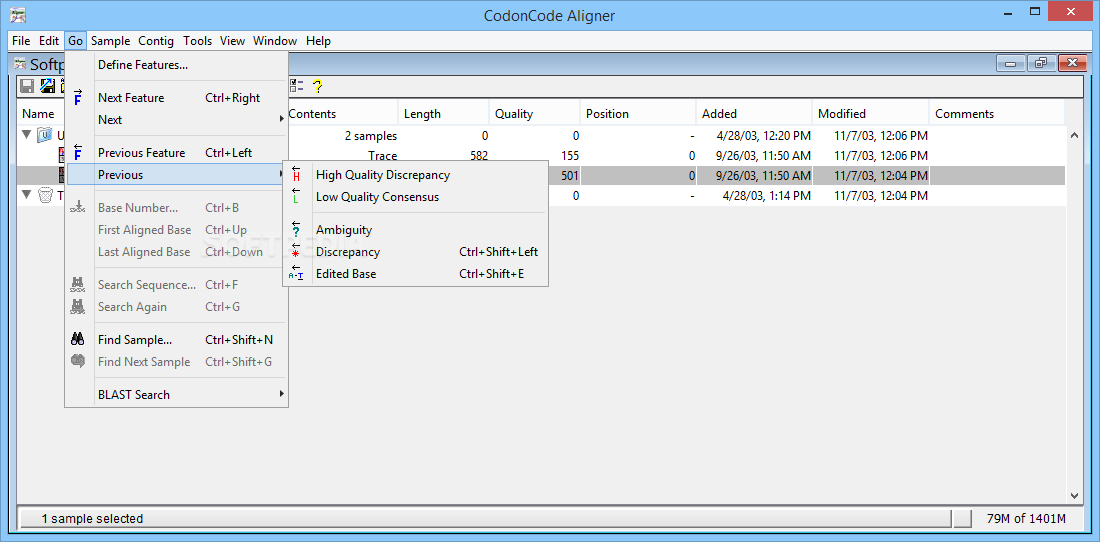The image size is (1100, 542).
Task: Select Find Sample... menu entry
Action: [177, 340]
